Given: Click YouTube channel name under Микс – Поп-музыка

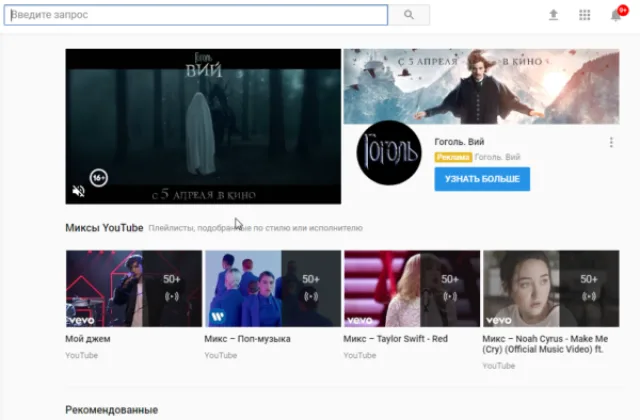Looking at the screenshot, I should tap(221, 356).
